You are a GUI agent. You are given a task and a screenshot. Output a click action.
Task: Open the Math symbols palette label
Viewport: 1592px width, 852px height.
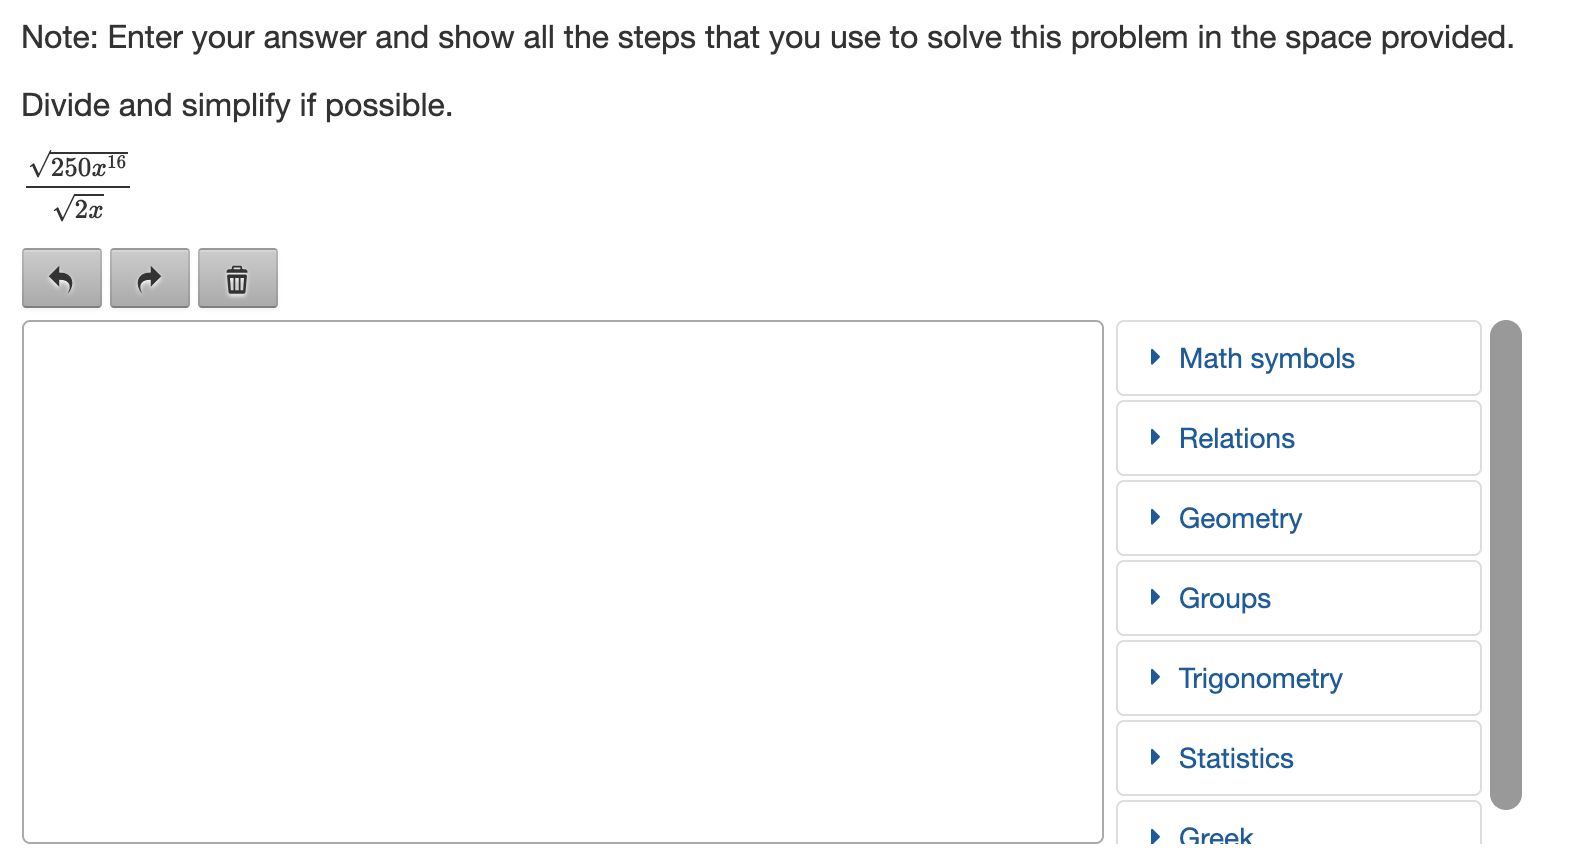(1267, 359)
